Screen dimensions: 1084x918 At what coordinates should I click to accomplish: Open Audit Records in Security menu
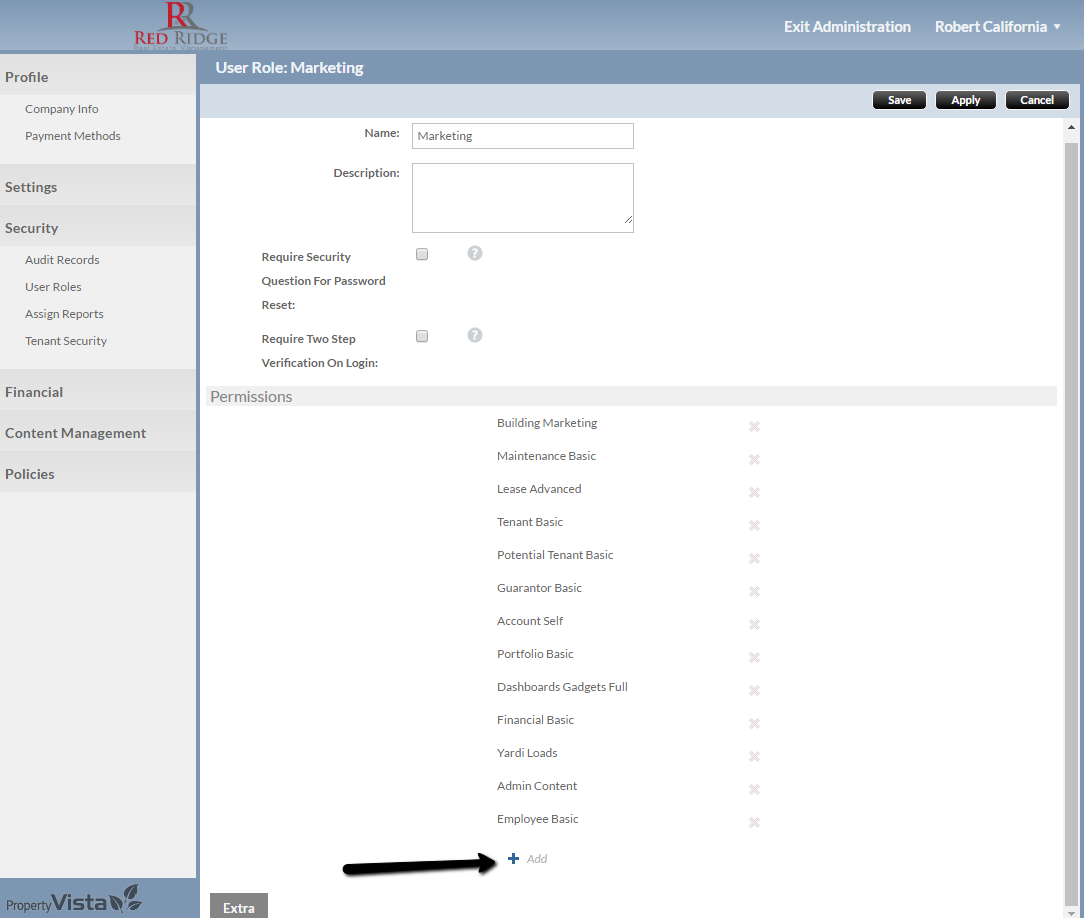(x=62, y=260)
